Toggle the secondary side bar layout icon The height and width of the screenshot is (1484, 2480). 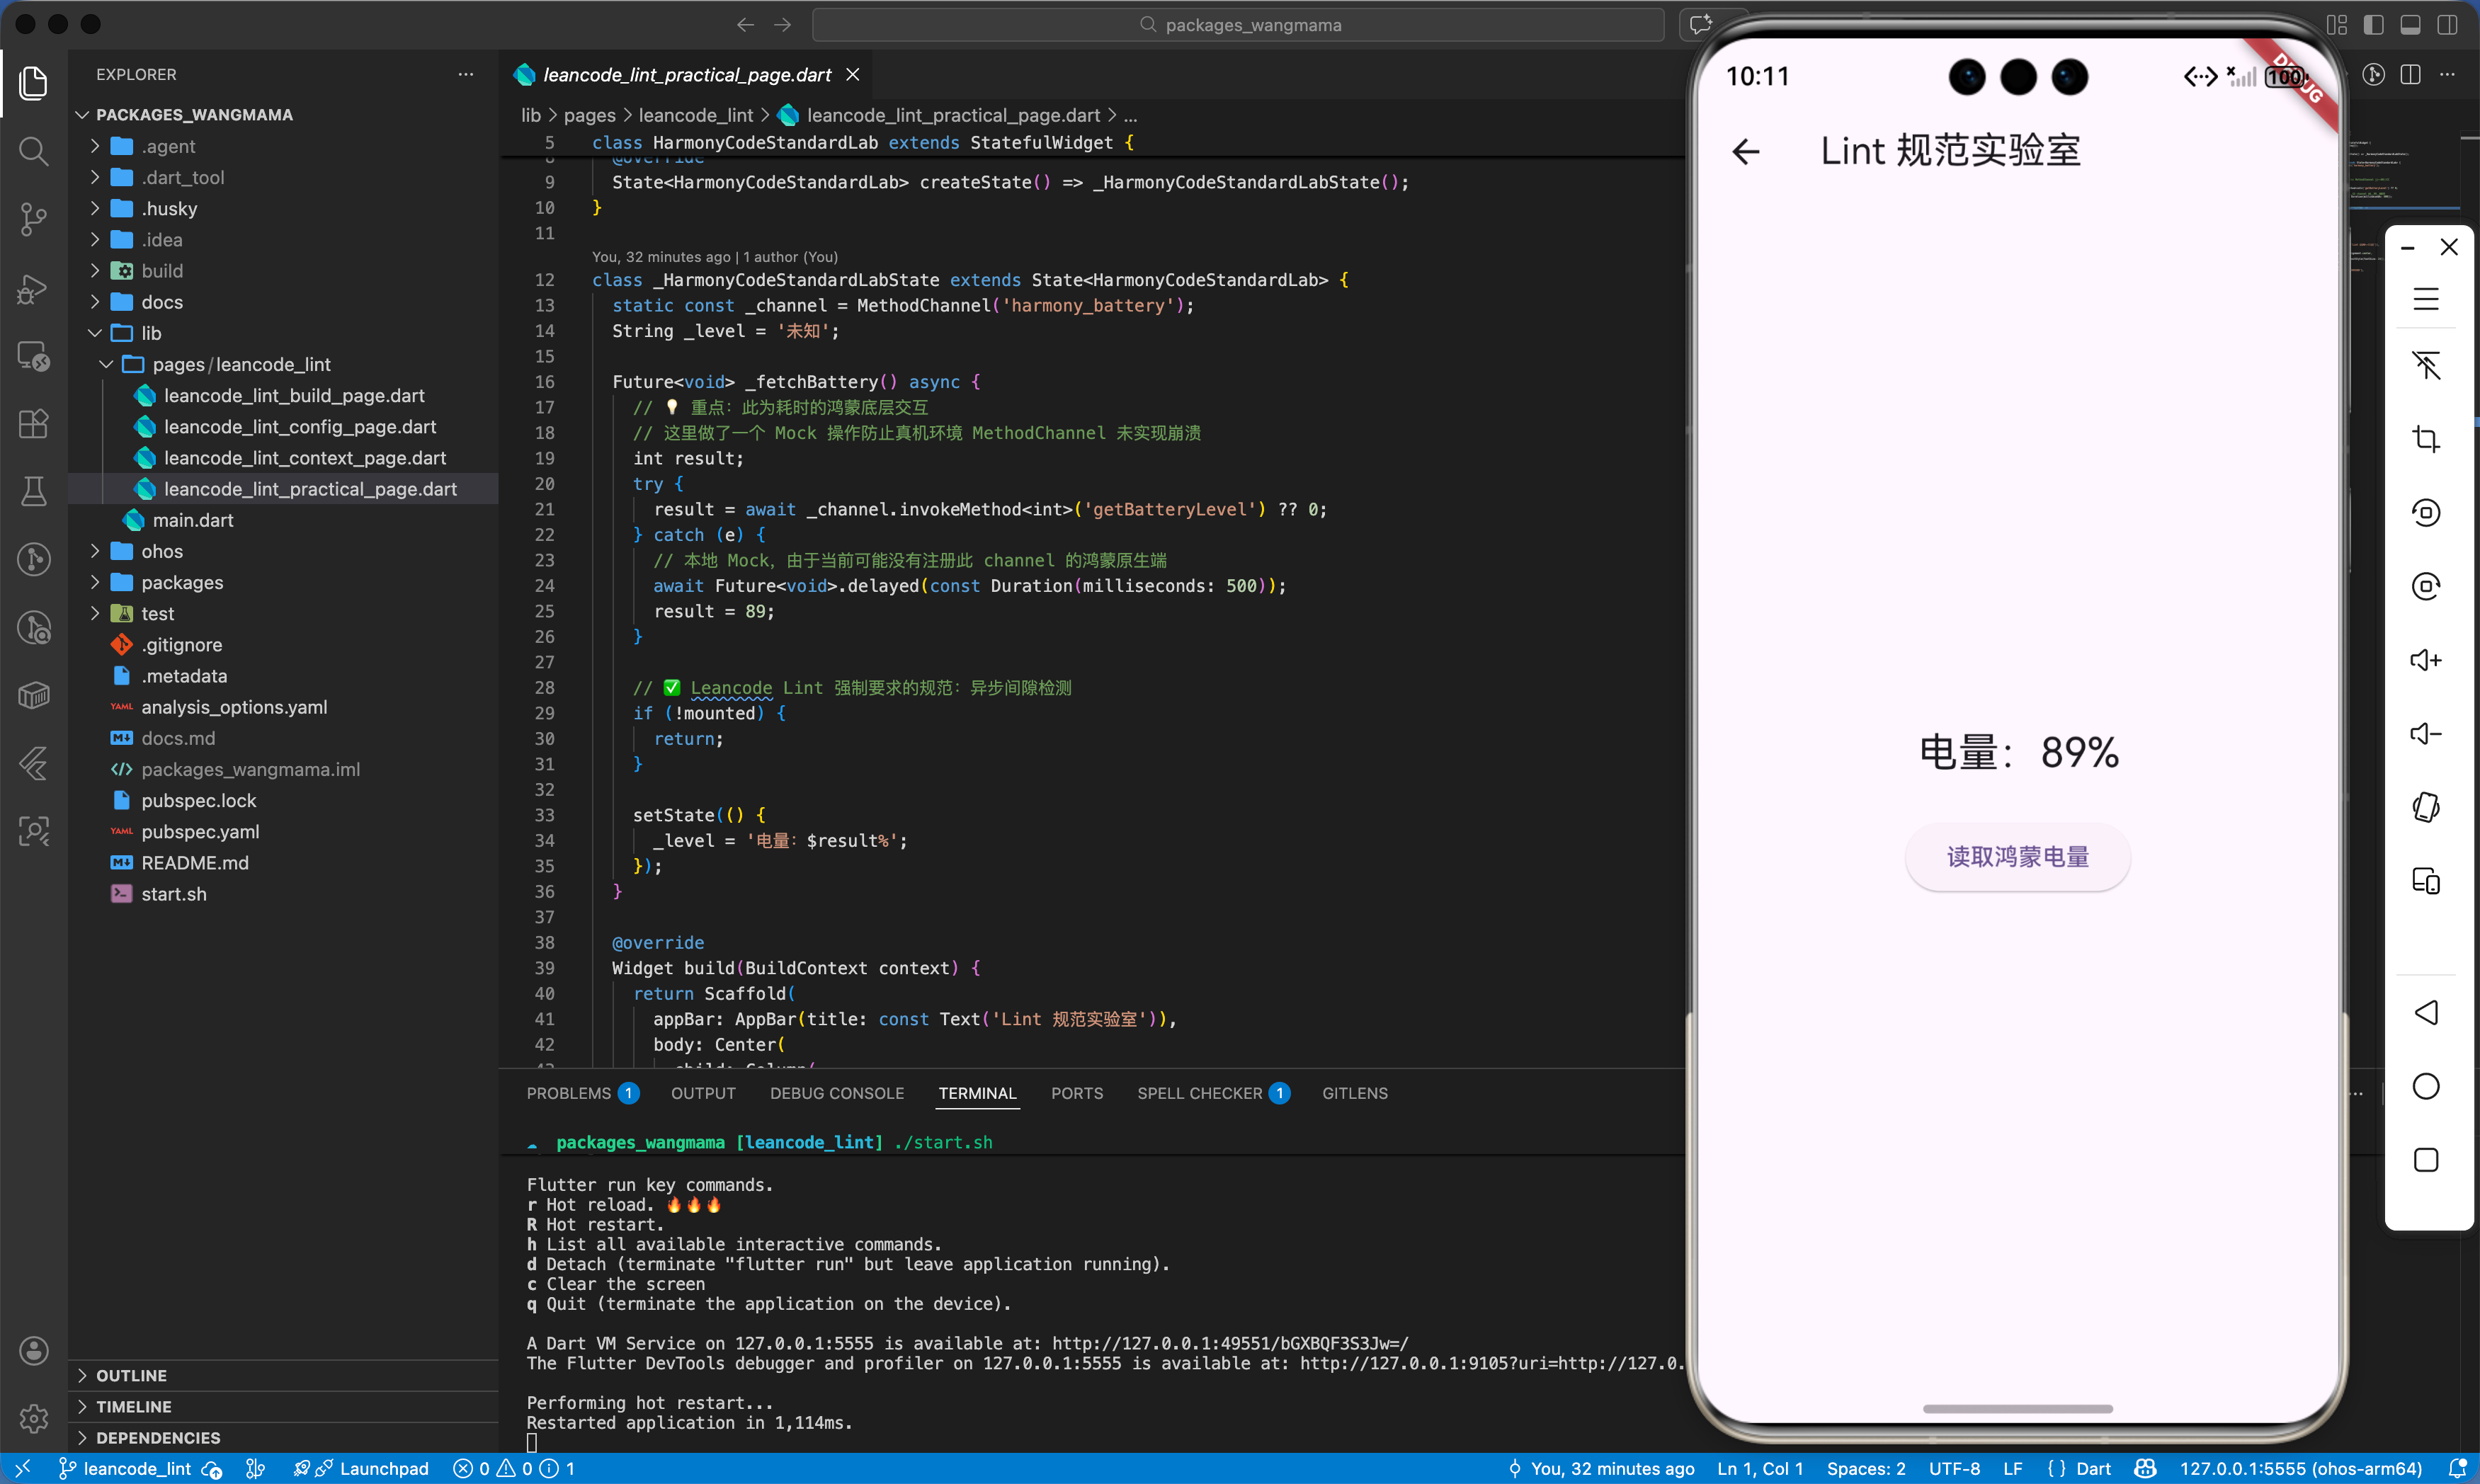point(2447,25)
